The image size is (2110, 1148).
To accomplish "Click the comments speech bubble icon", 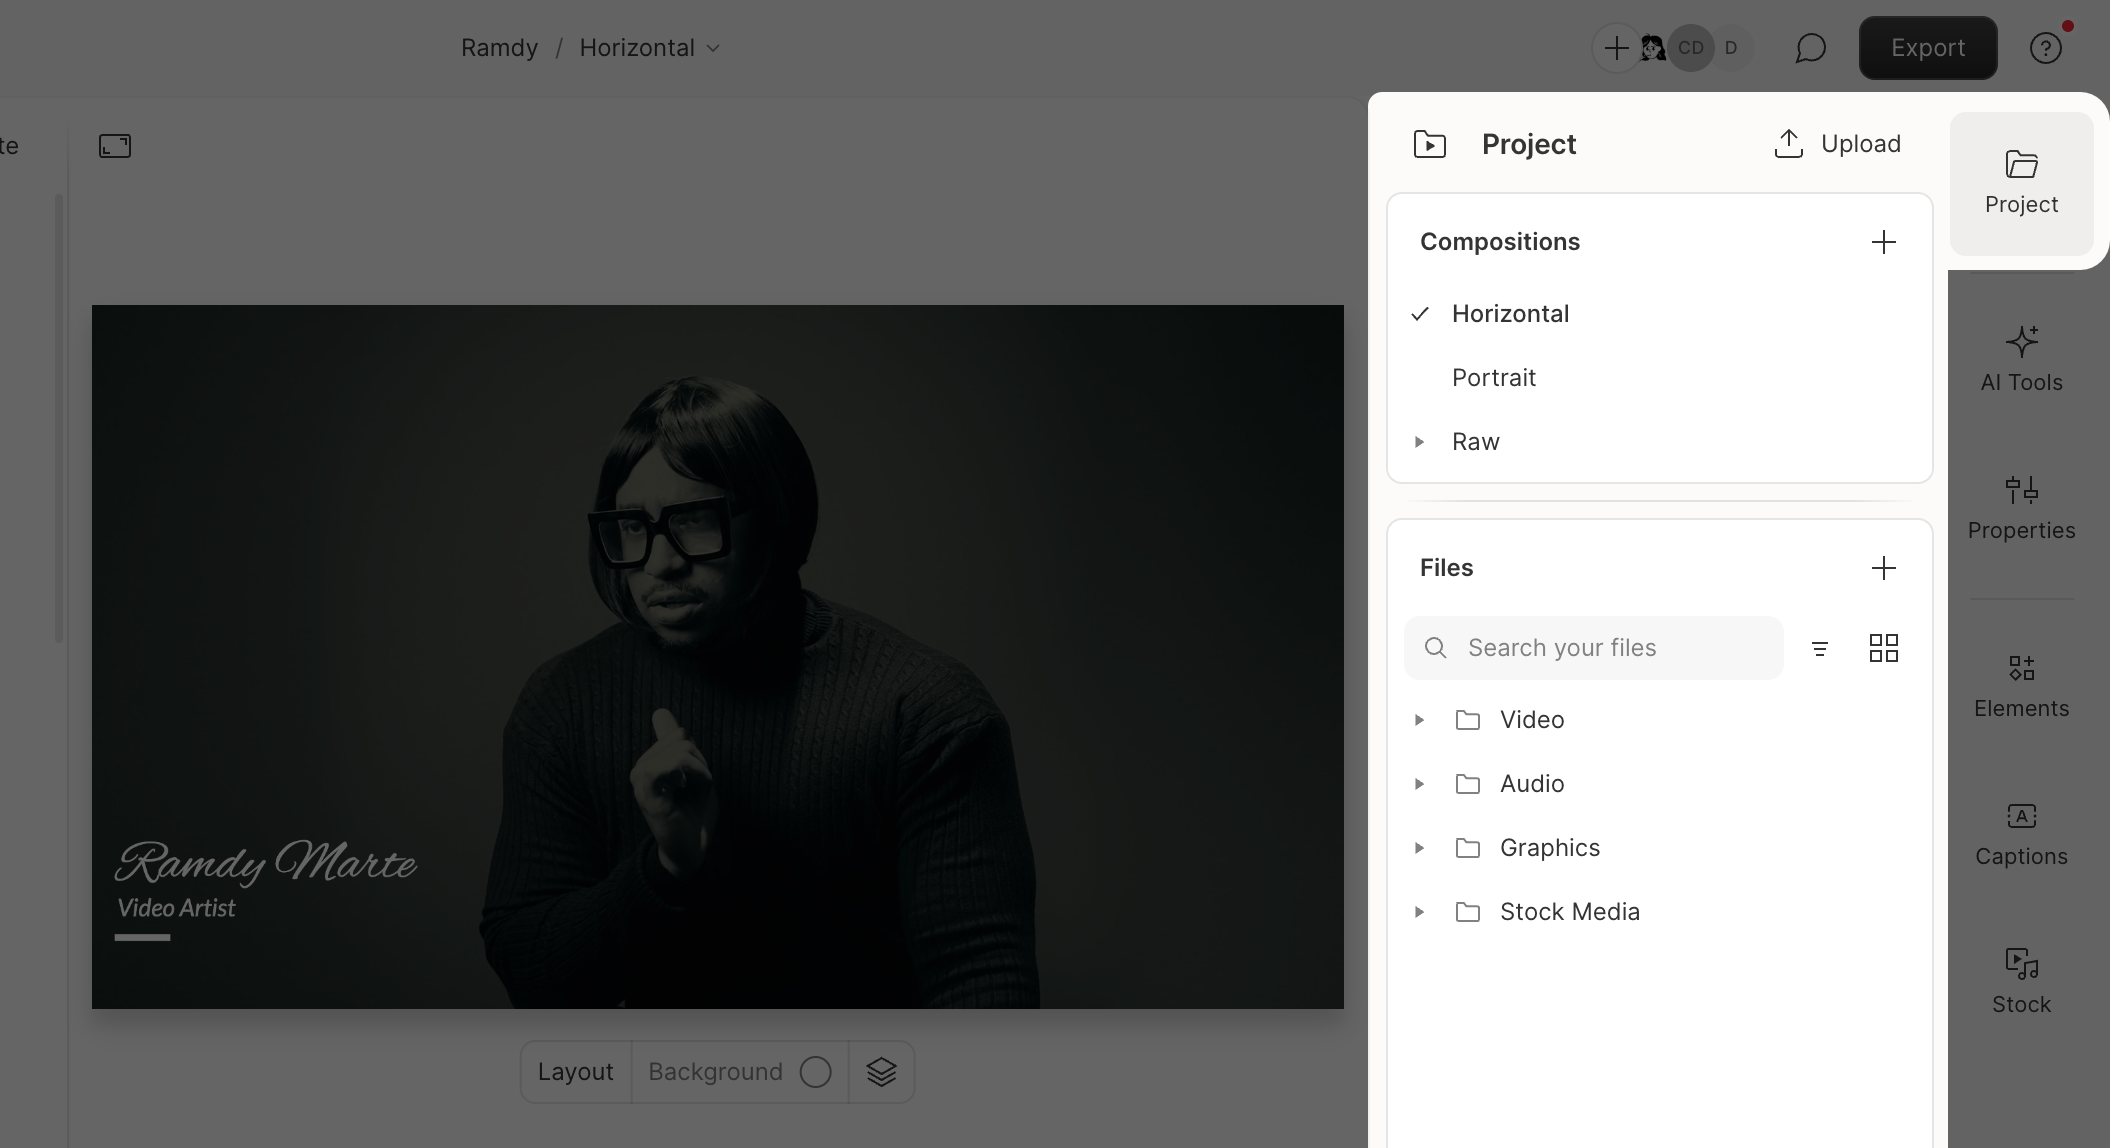I will (1810, 48).
